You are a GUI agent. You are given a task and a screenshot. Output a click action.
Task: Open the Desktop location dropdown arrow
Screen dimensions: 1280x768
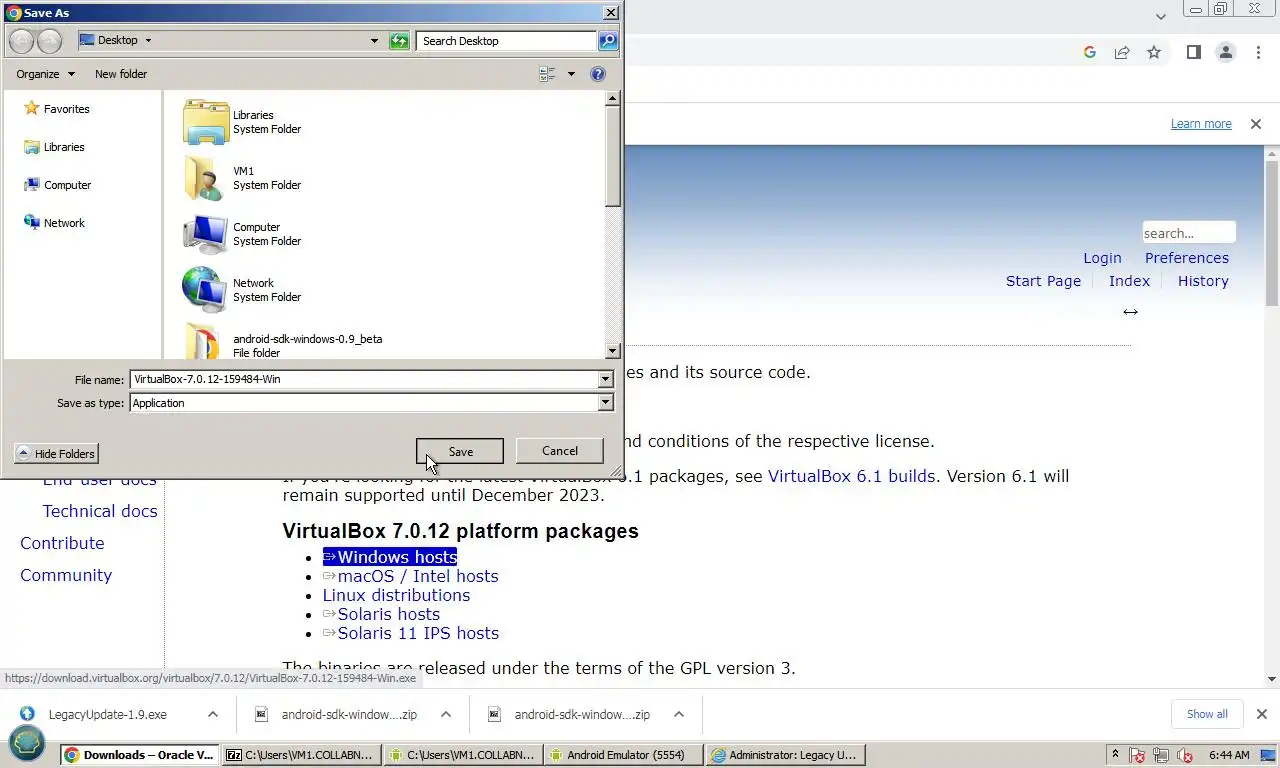(x=149, y=41)
